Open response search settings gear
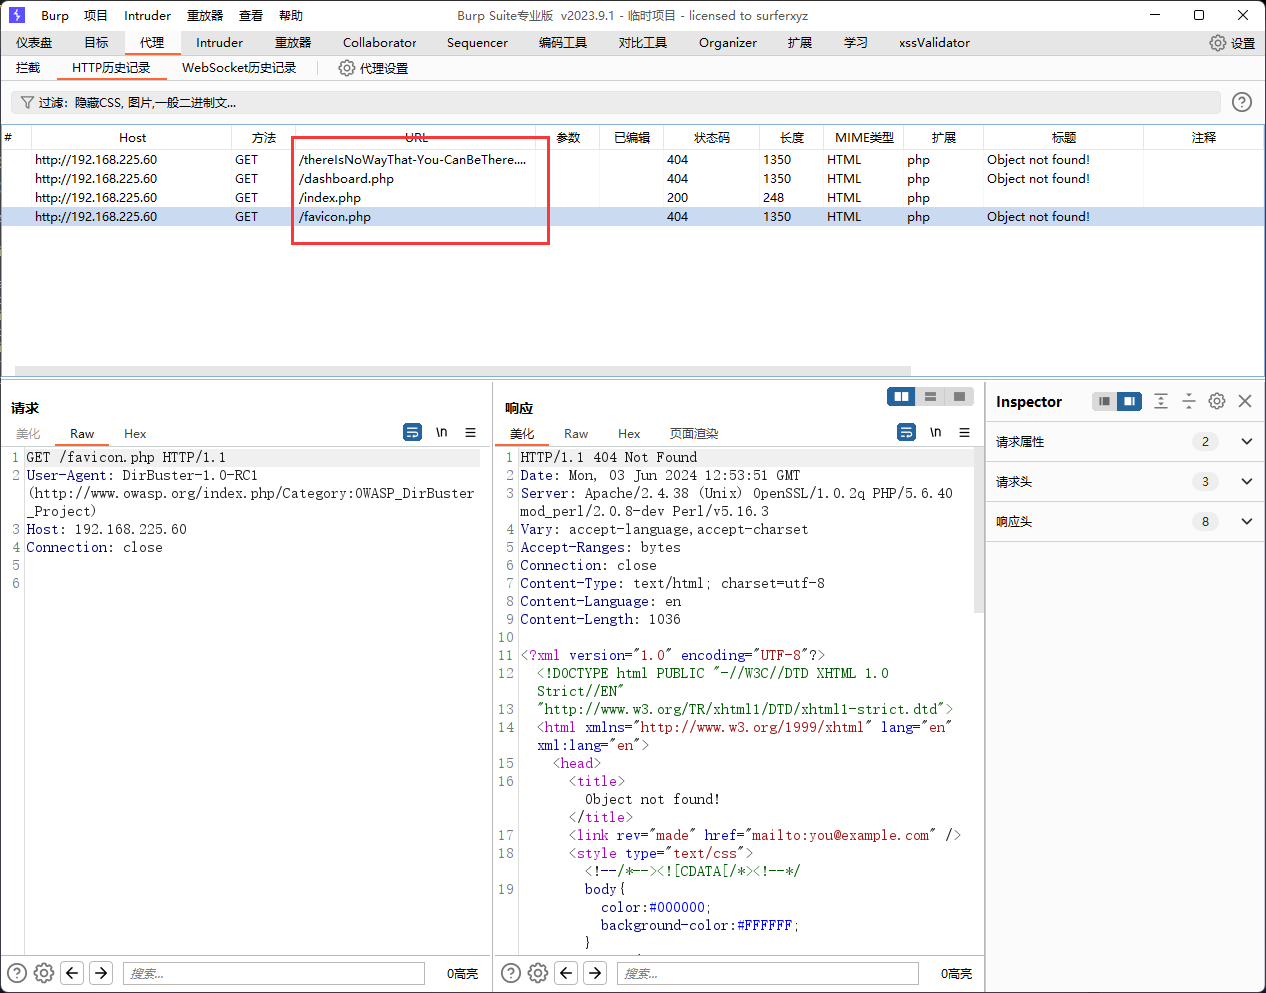The height and width of the screenshot is (993, 1266). 538,972
